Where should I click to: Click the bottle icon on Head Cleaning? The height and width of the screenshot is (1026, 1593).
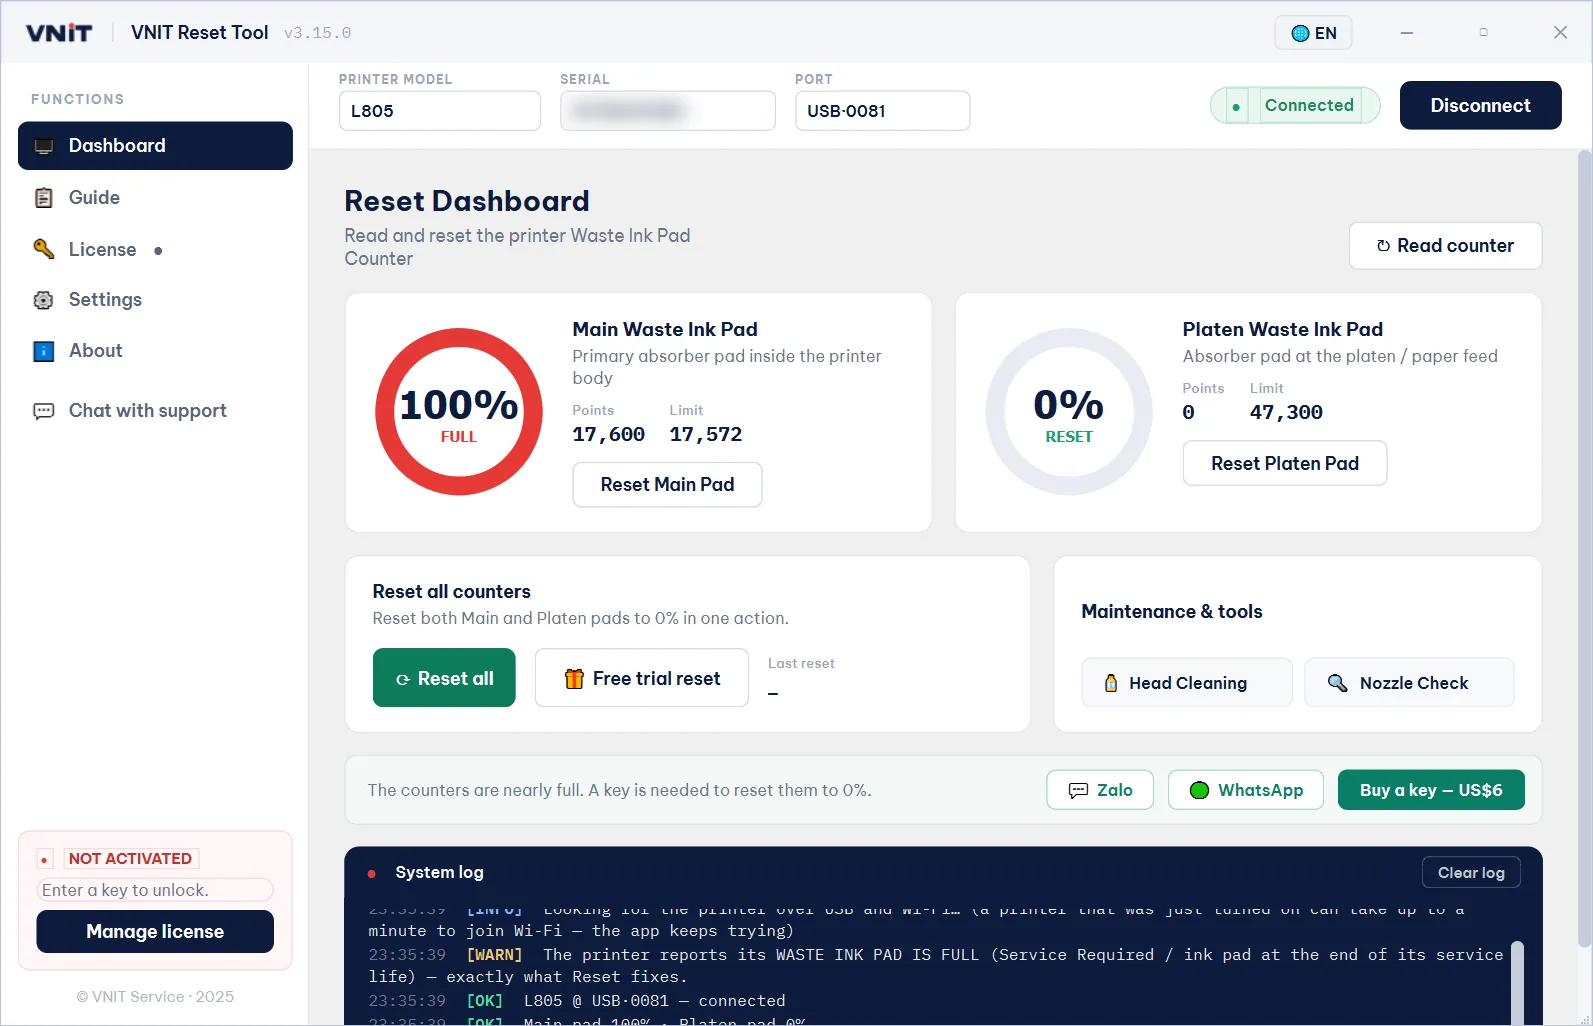coord(1111,683)
